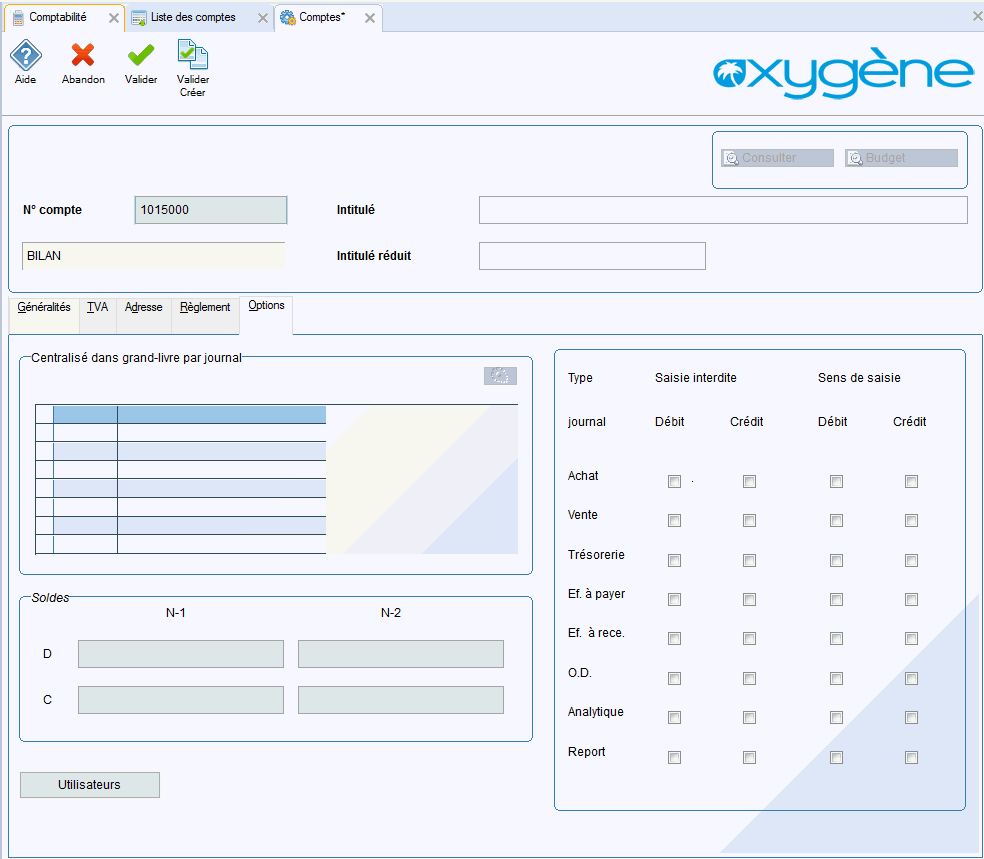Click into the Intitulé text field

tap(722, 210)
